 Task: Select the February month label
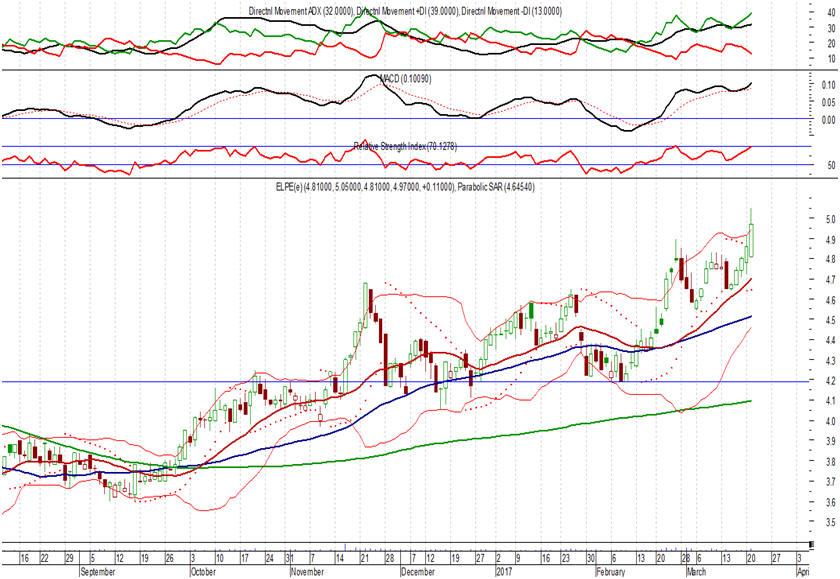pos(610,572)
